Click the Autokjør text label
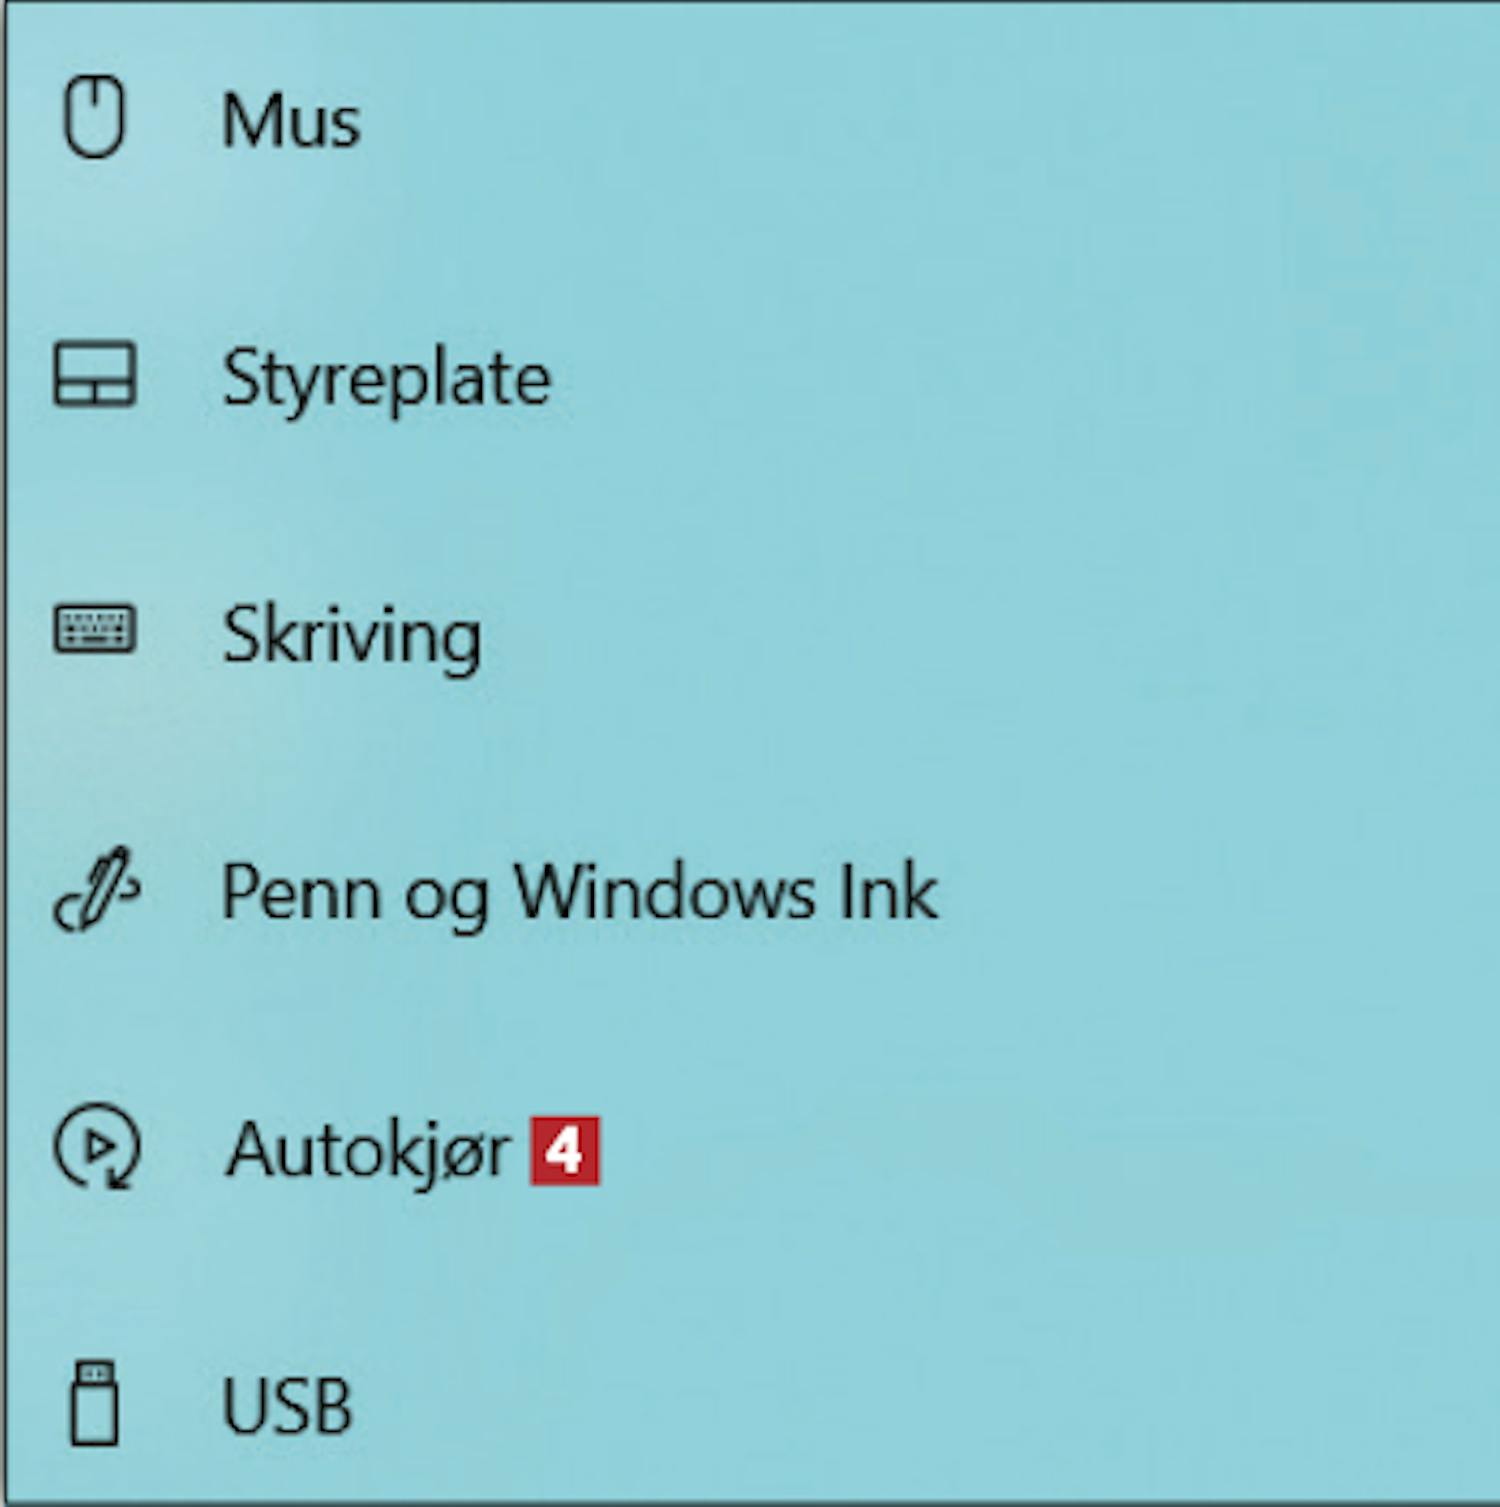This screenshot has width=1500, height=1507. point(368,1152)
